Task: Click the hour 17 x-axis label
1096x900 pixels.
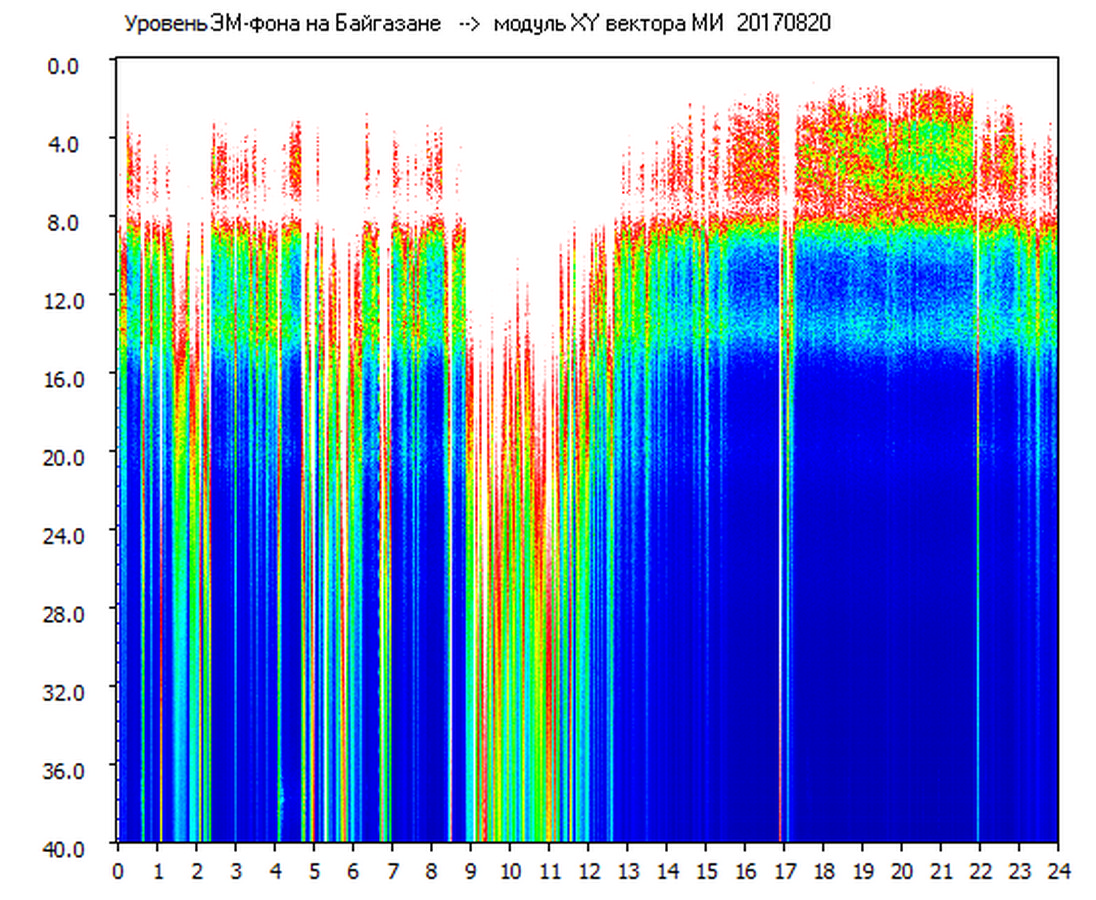Action: click(784, 870)
